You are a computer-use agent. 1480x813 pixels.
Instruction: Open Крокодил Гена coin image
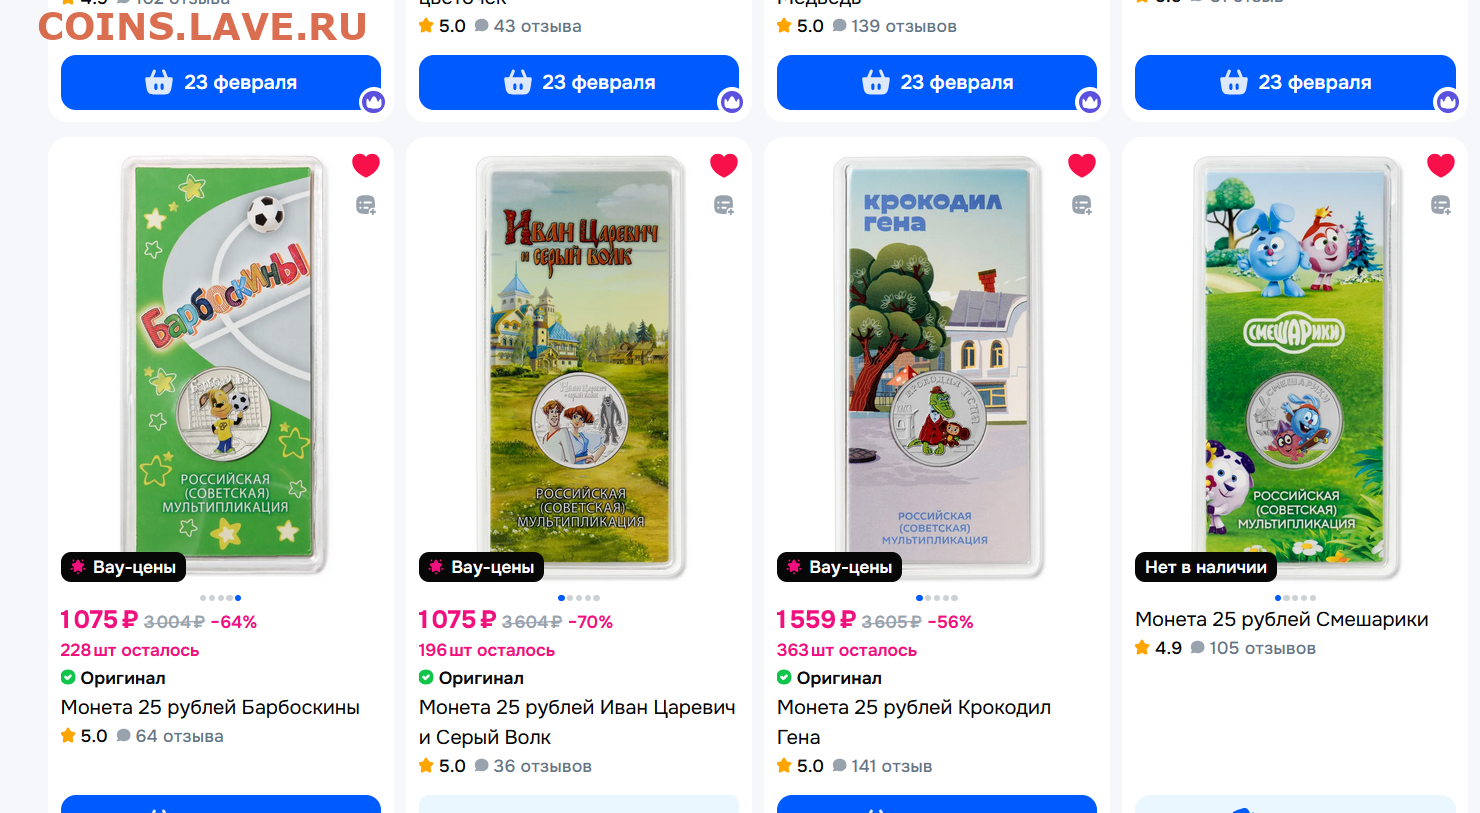[938, 367]
